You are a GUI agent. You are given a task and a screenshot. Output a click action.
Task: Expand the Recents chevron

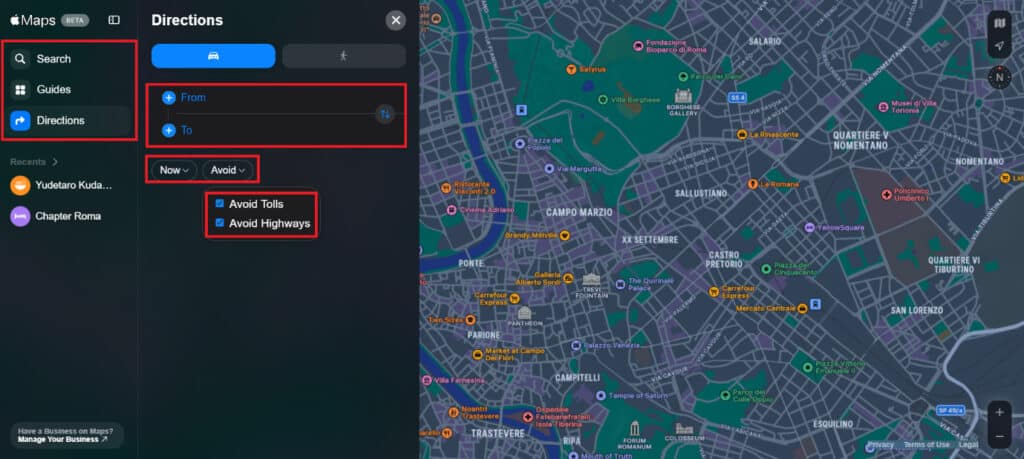tap(55, 162)
